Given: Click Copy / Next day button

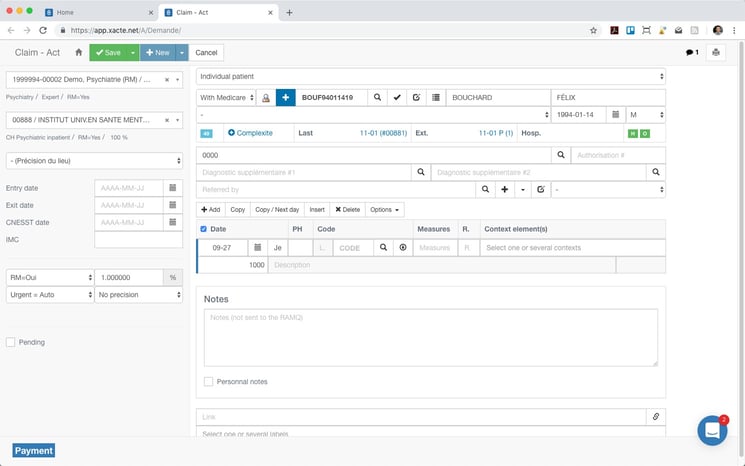Looking at the screenshot, I should point(277,209).
